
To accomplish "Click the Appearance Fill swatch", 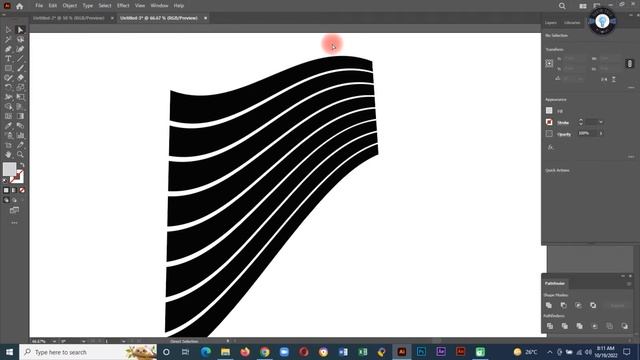I will coord(549,111).
